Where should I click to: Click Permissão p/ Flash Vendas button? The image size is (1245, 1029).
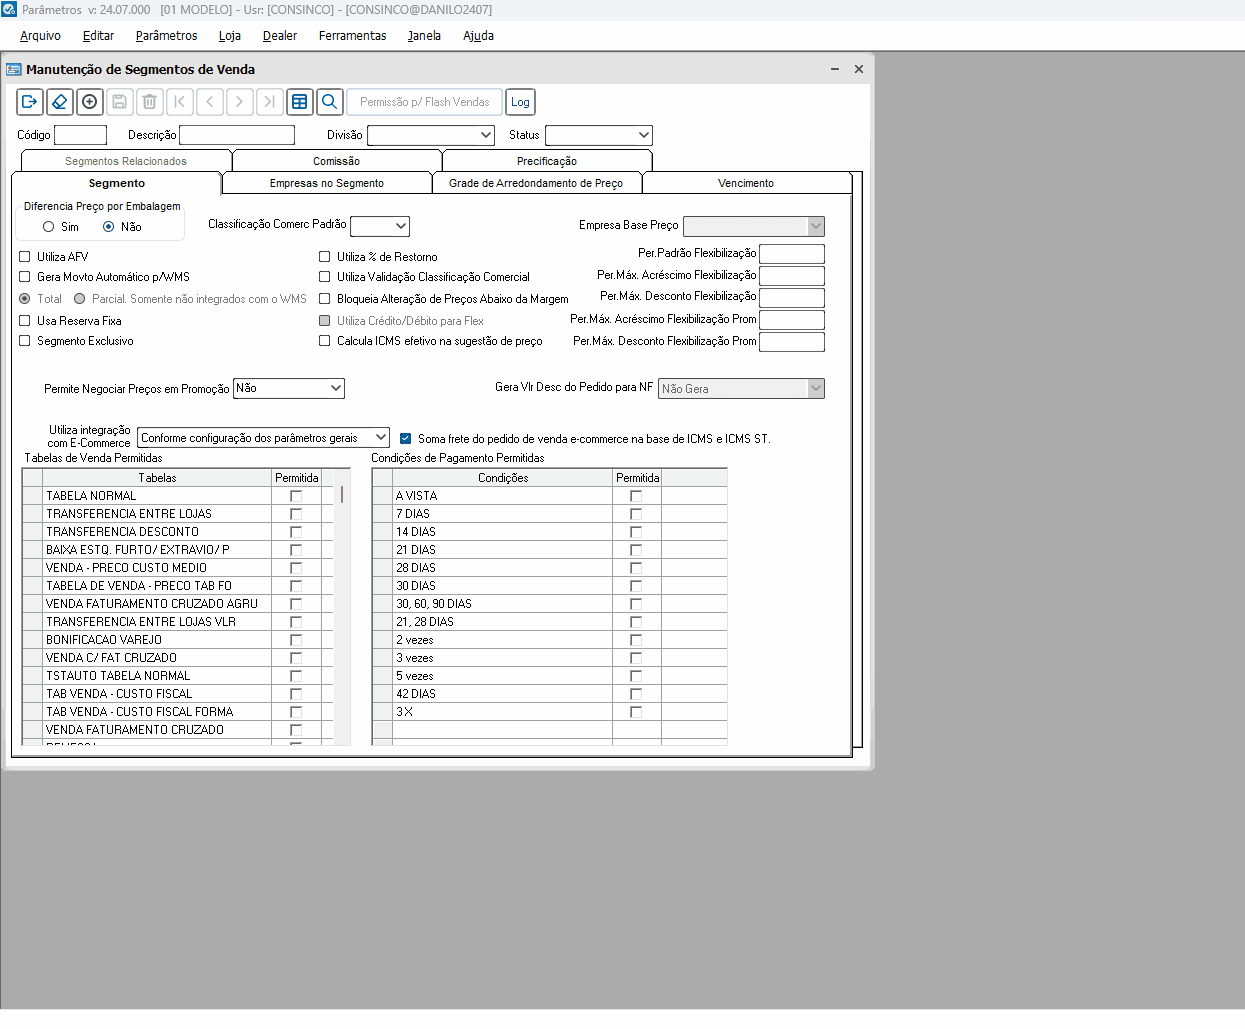tap(425, 102)
